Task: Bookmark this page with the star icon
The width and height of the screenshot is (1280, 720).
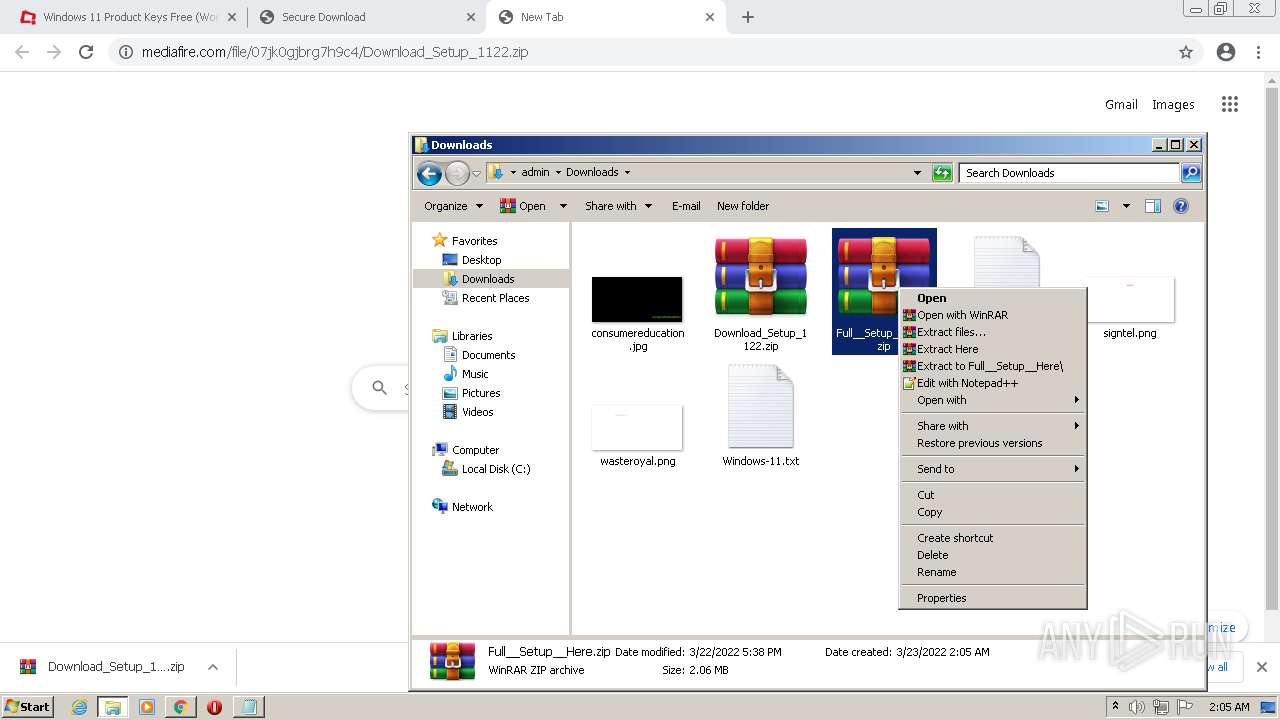Action: pyautogui.click(x=1186, y=52)
